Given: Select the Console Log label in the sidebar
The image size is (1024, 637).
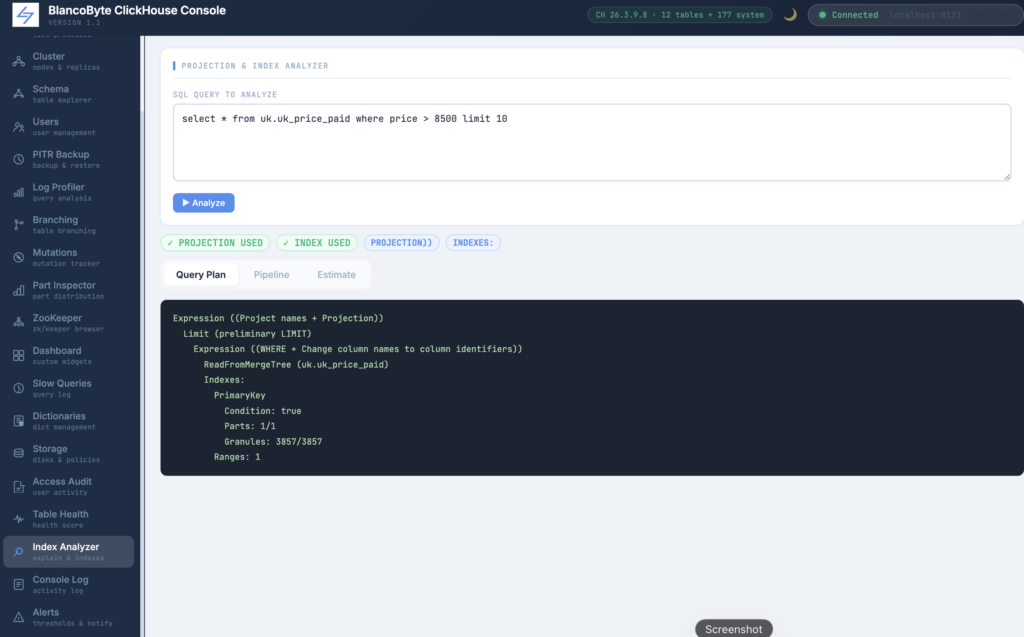Looking at the screenshot, I should [x=60, y=580].
